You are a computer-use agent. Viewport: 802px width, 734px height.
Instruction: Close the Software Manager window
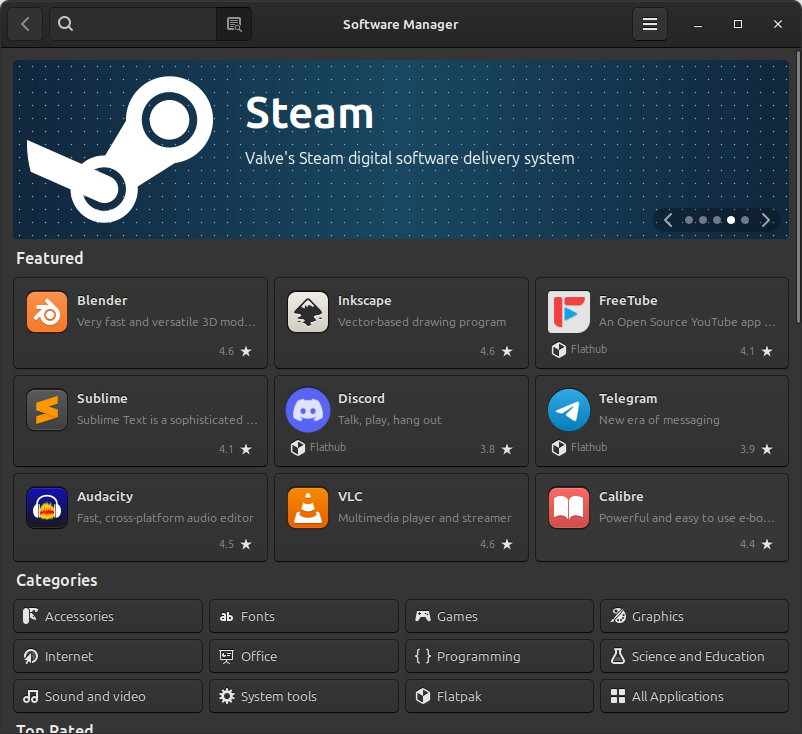[x=777, y=24]
